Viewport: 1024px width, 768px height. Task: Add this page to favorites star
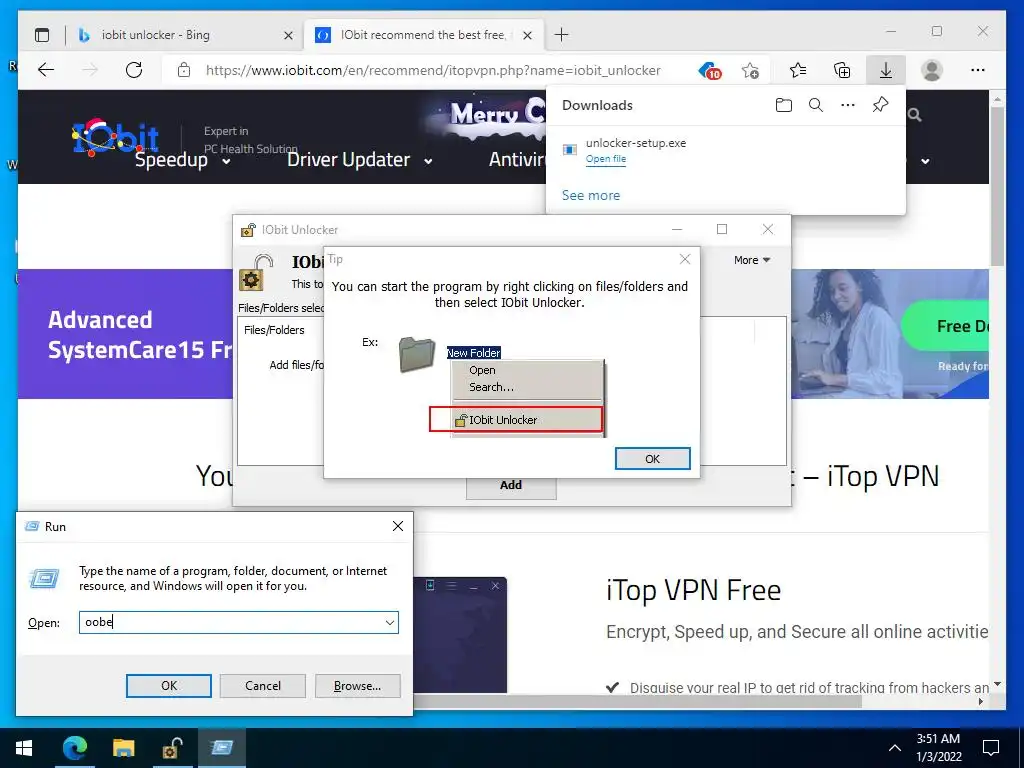click(x=750, y=70)
